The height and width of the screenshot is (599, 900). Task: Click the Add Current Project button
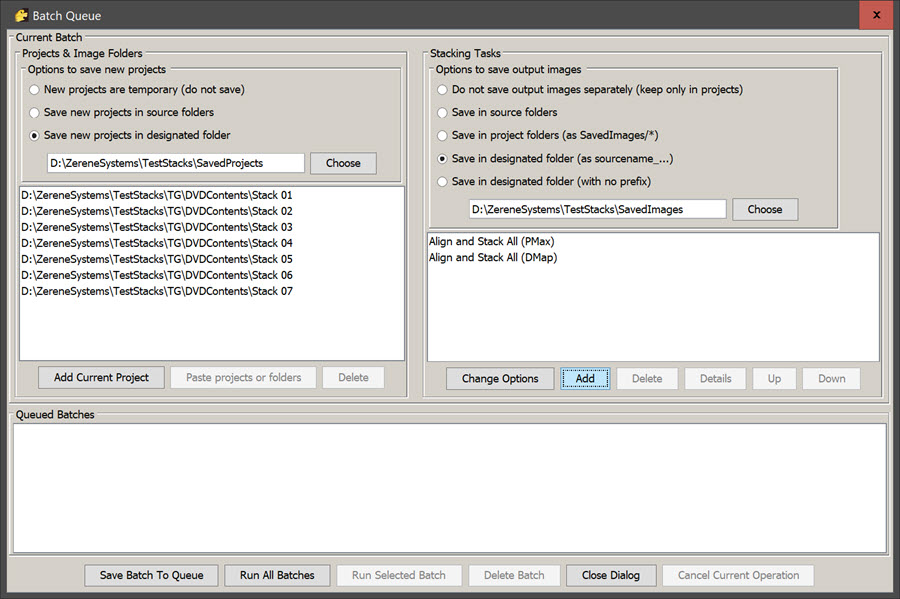(x=101, y=378)
